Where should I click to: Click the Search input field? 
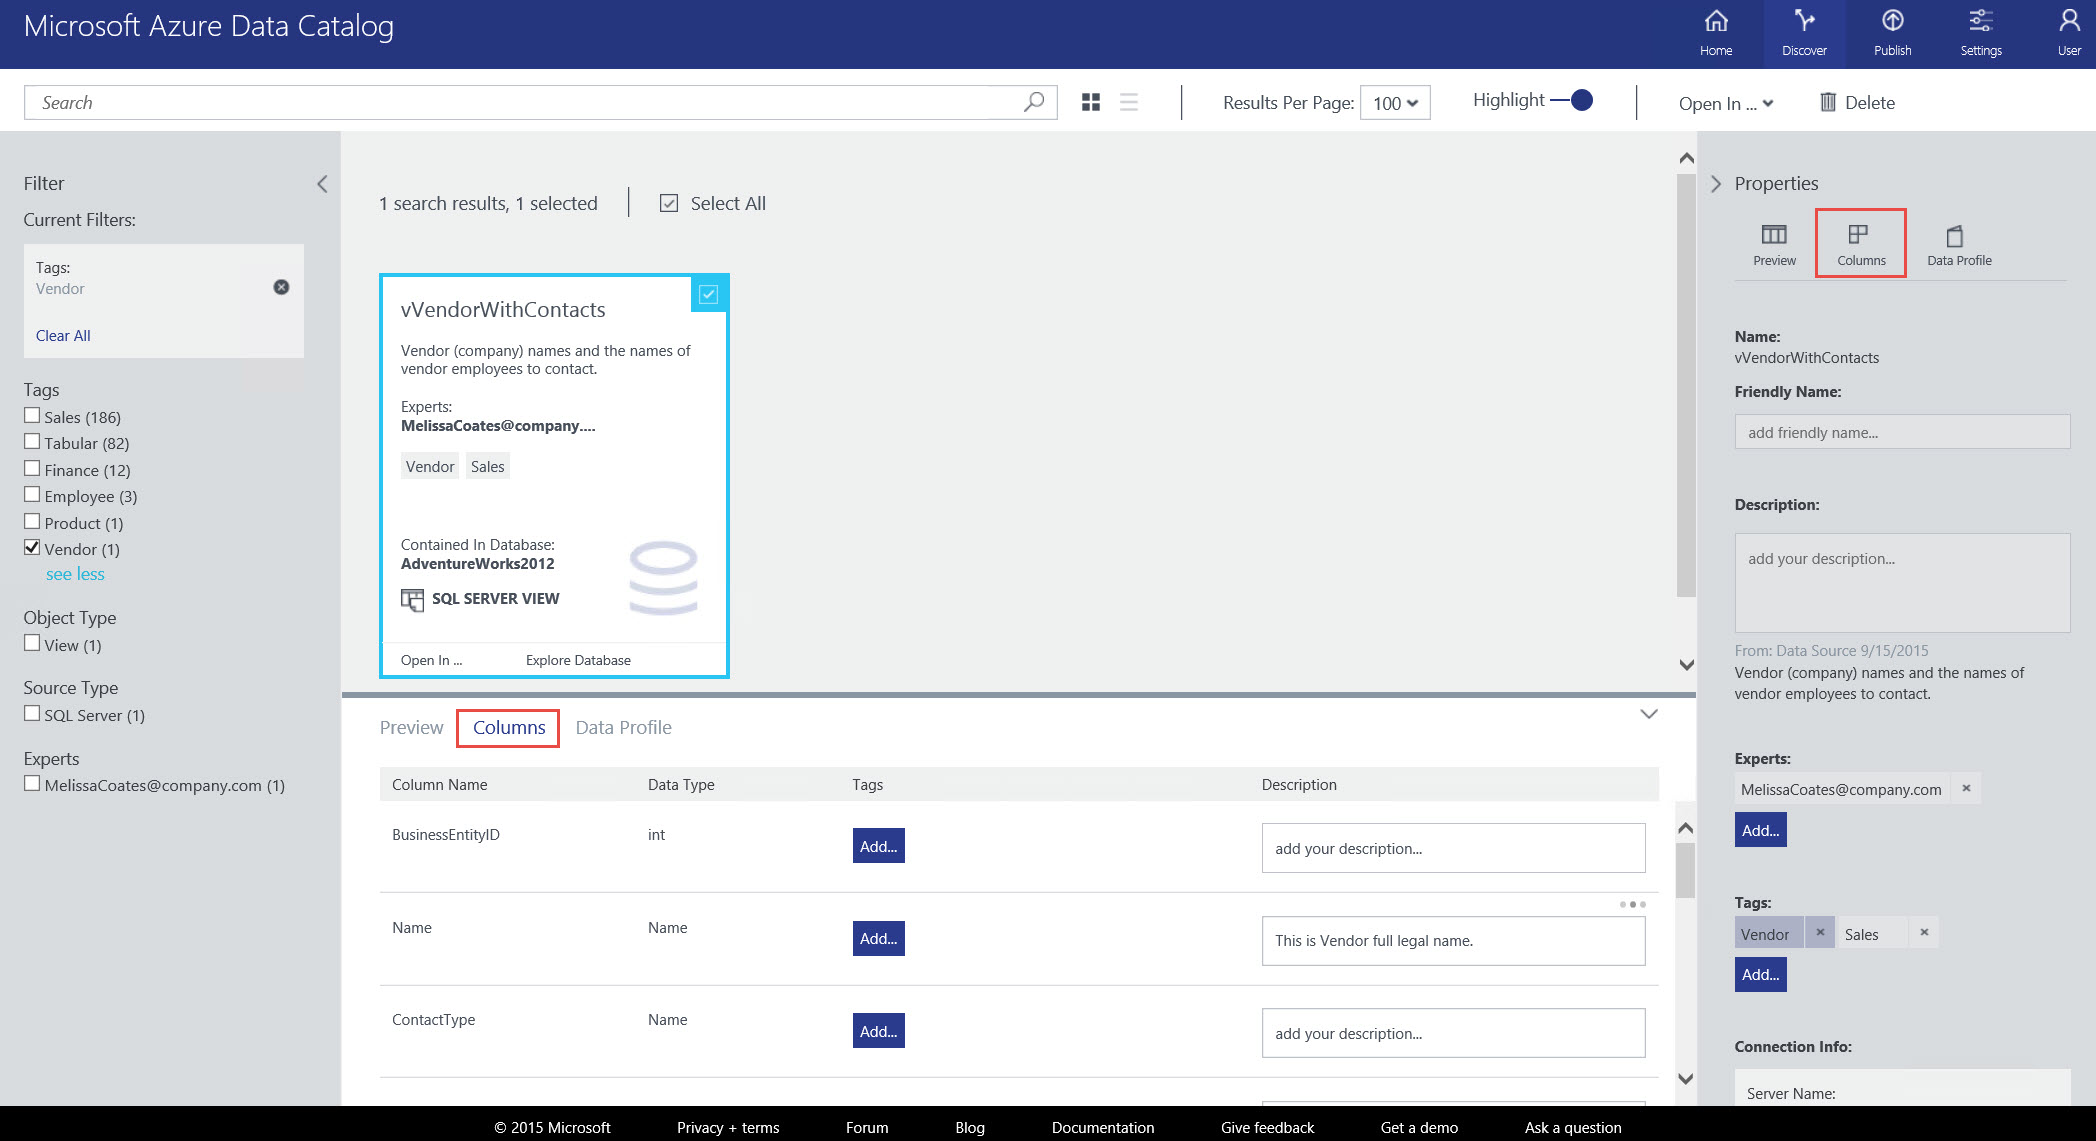[540, 102]
